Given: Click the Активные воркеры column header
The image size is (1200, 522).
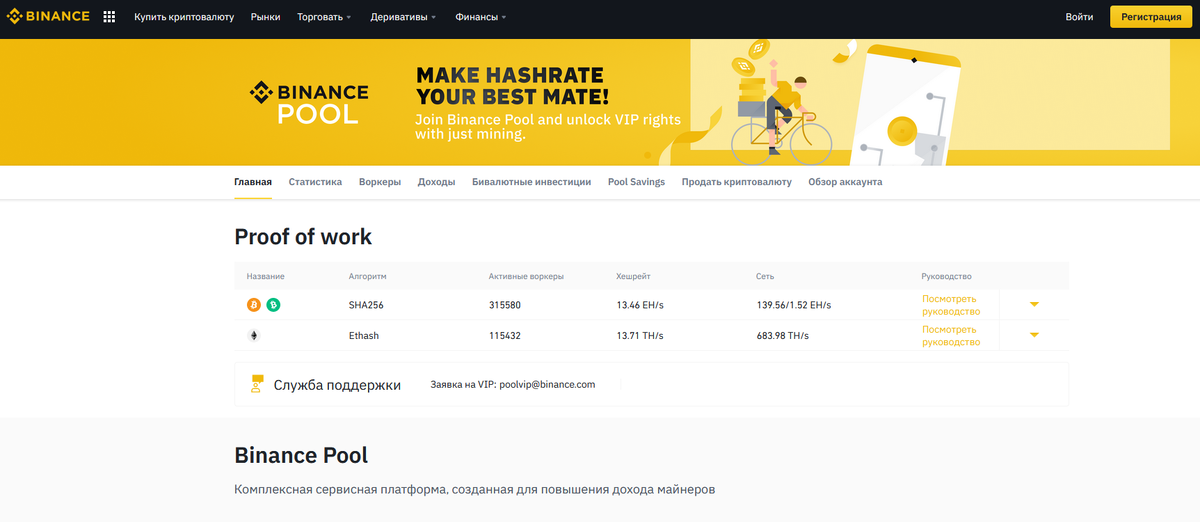Looking at the screenshot, I should 526,276.
